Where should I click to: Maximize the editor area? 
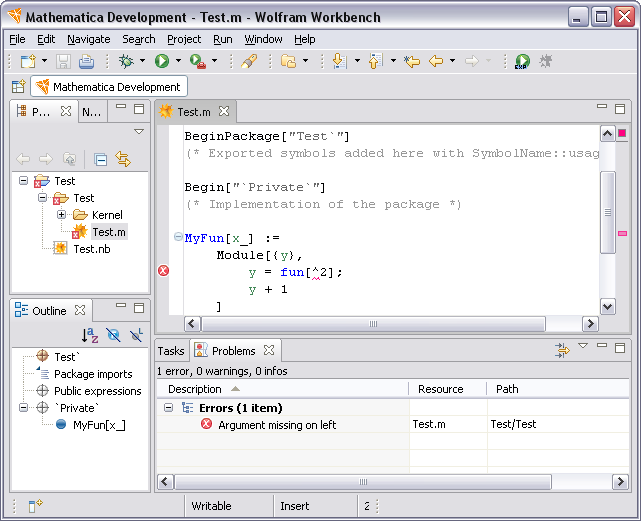620,109
